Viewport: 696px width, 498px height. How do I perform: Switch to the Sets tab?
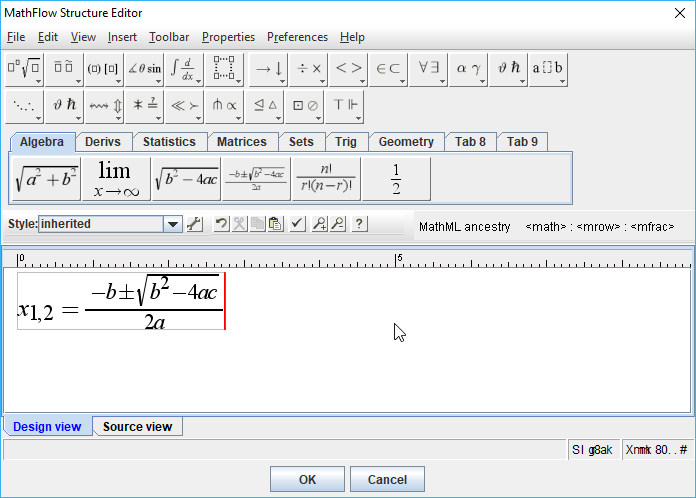coord(301,142)
